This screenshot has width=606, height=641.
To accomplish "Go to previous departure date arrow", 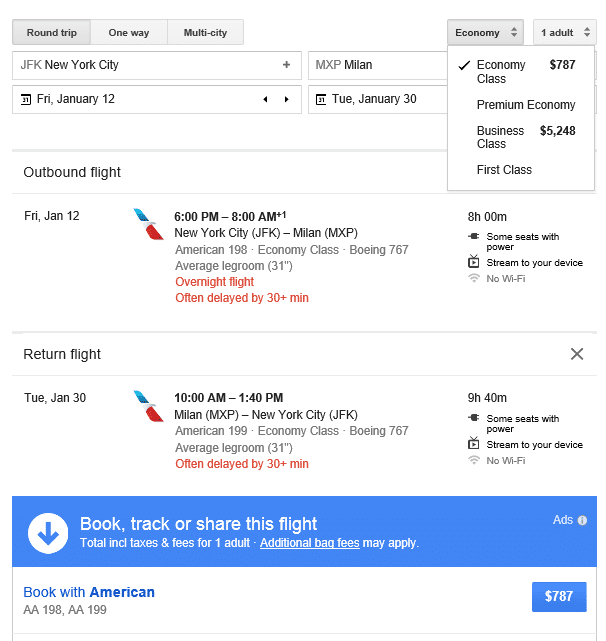I will [265, 99].
